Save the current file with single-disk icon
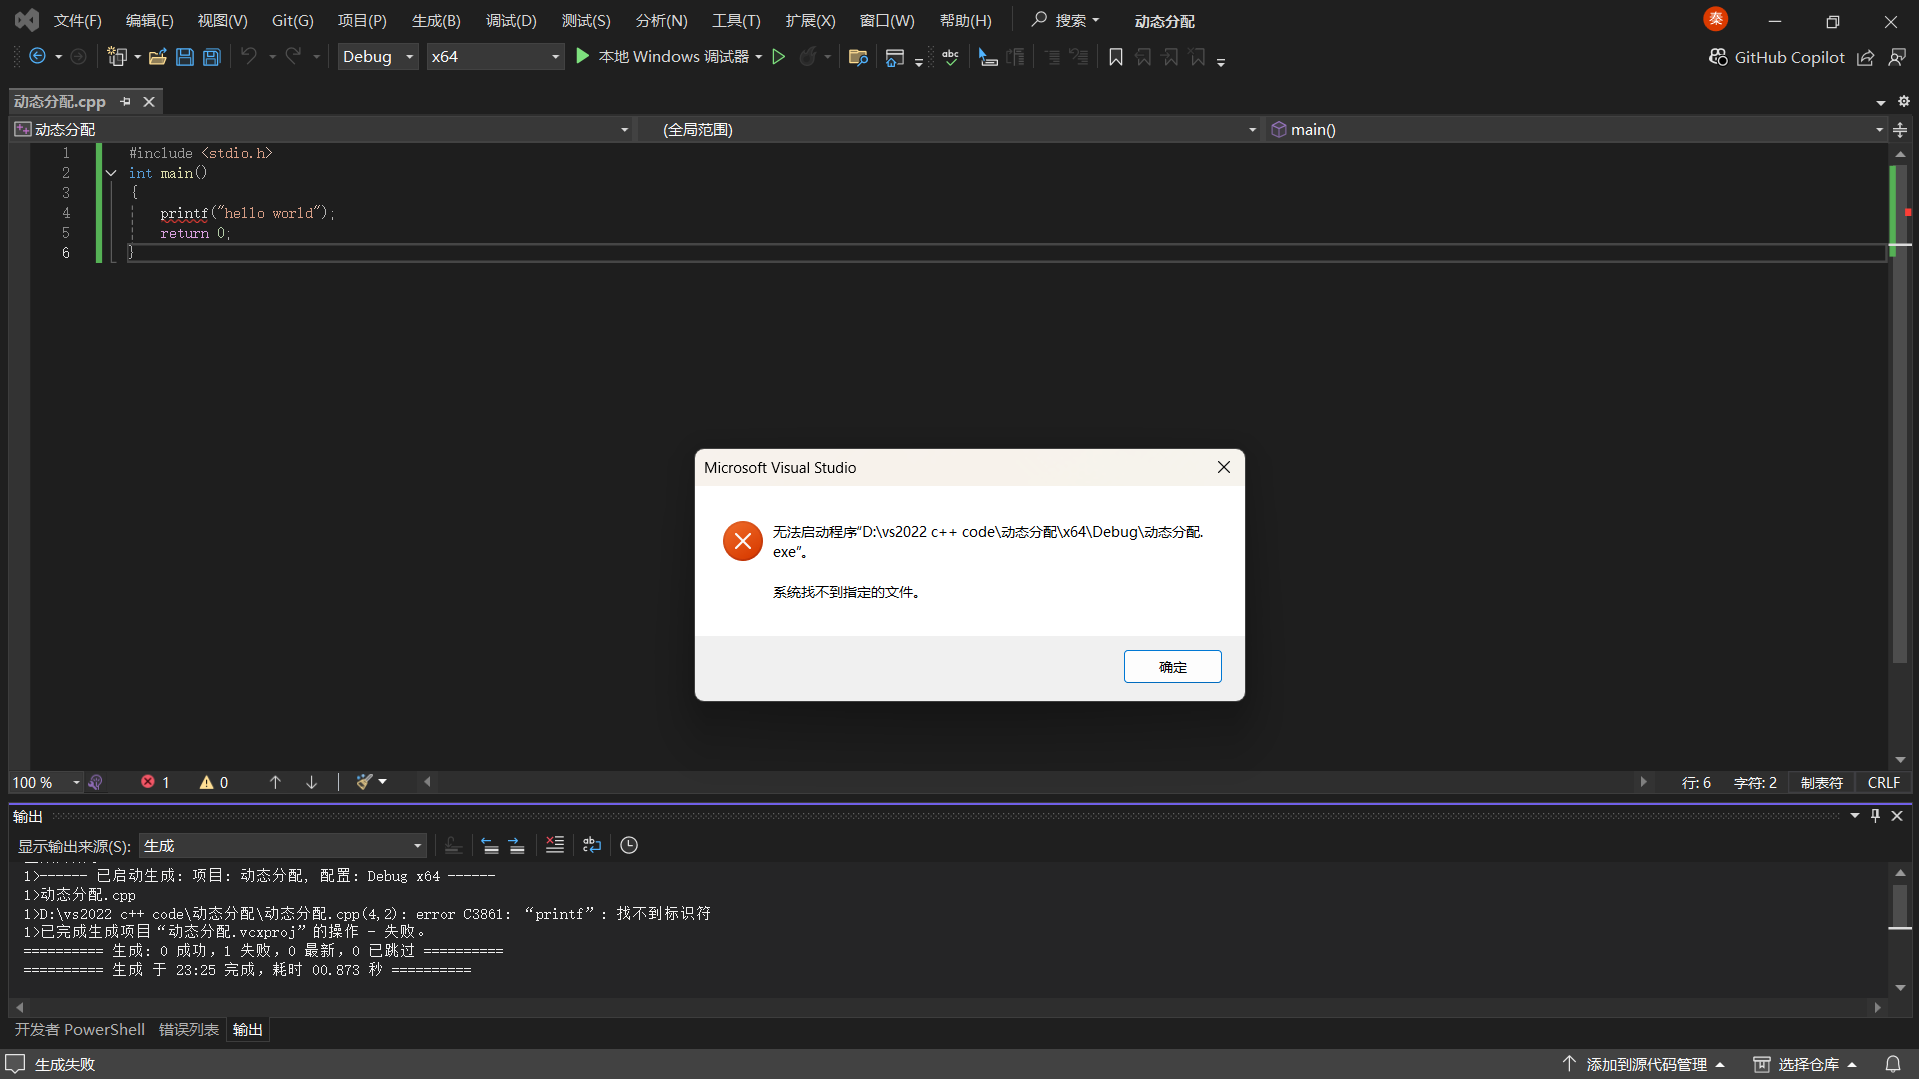1919x1079 pixels. (185, 57)
